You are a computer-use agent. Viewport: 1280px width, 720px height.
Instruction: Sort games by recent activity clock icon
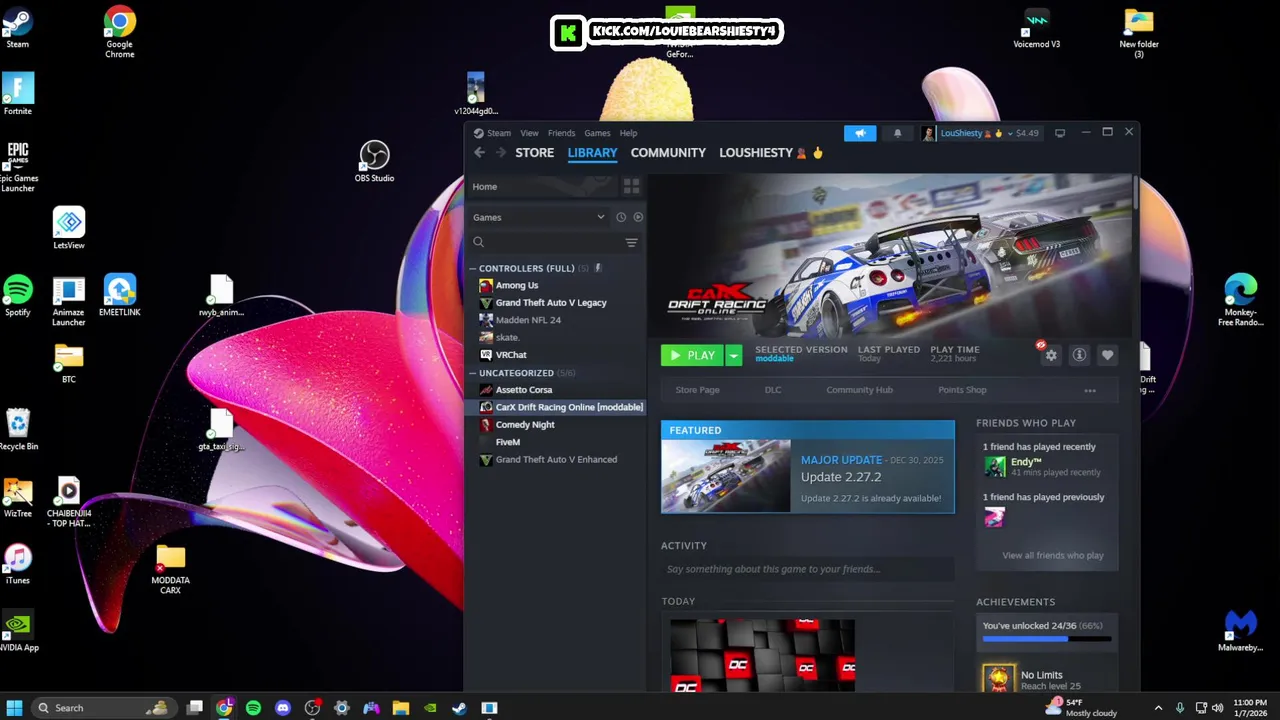[x=621, y=217]
